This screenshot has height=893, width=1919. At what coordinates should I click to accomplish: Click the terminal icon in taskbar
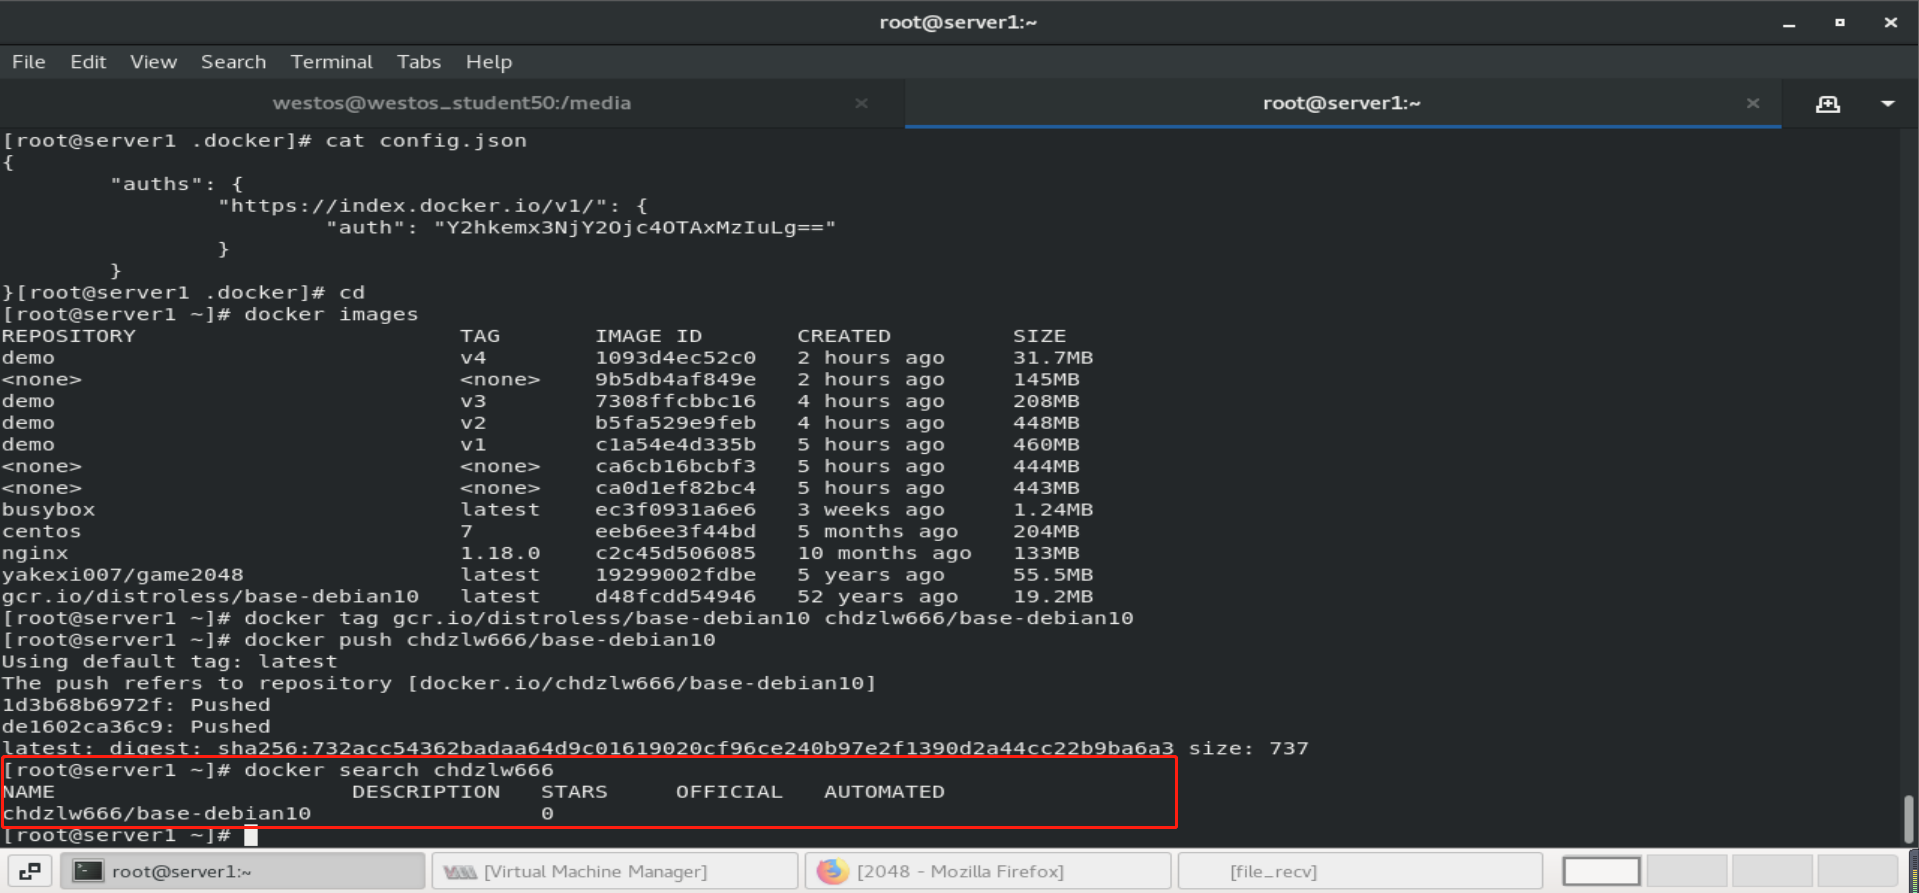click(x=88, y=871)
